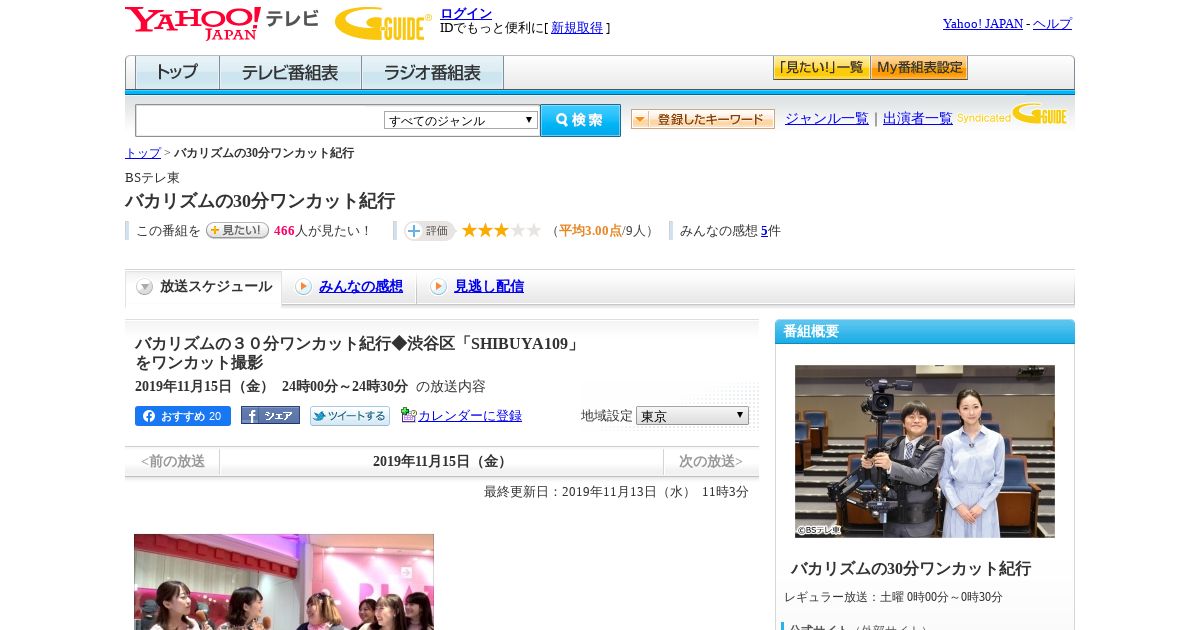Click the star rating display

(x=501, y=230)
